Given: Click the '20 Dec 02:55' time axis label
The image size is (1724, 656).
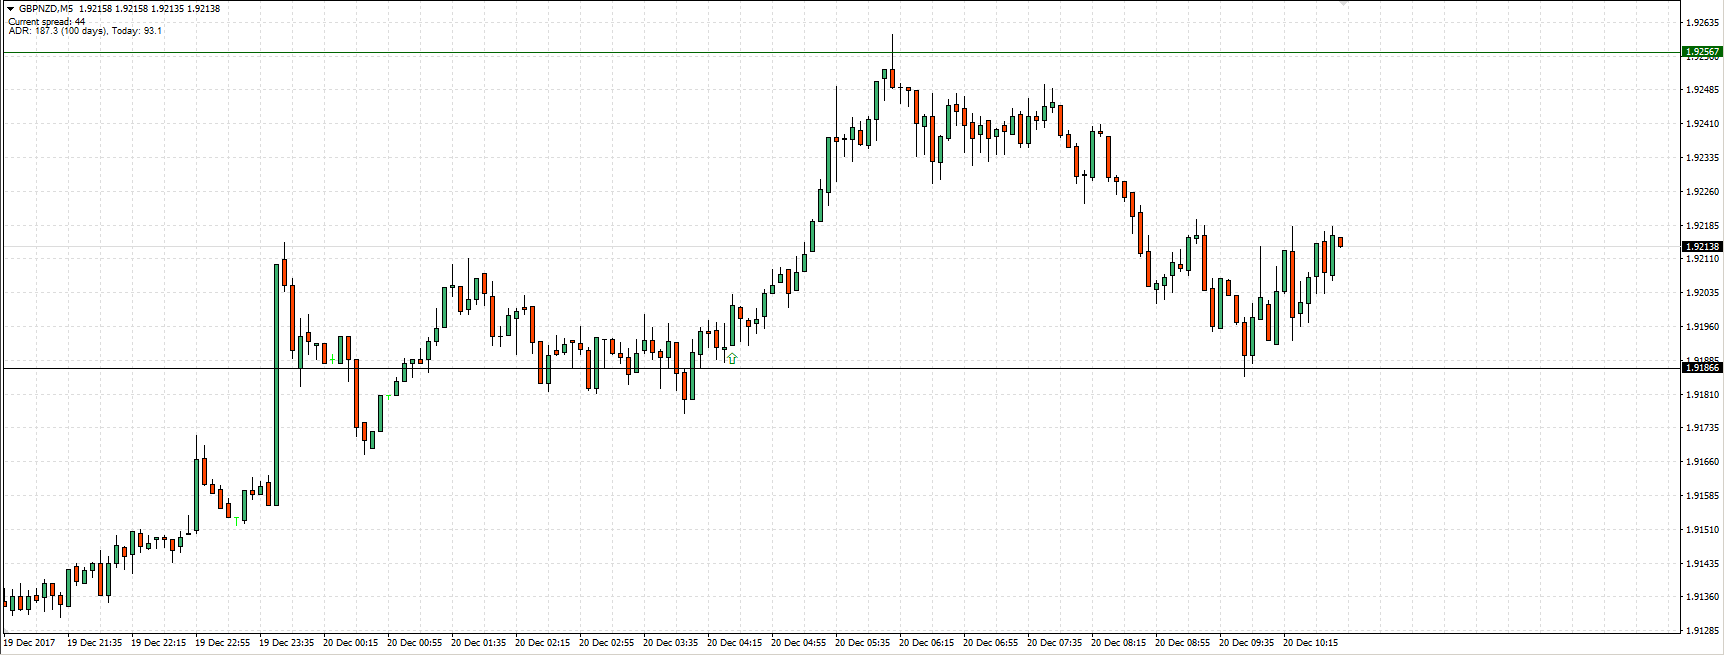Looking at the screenshot, I should tap(606, 643).
